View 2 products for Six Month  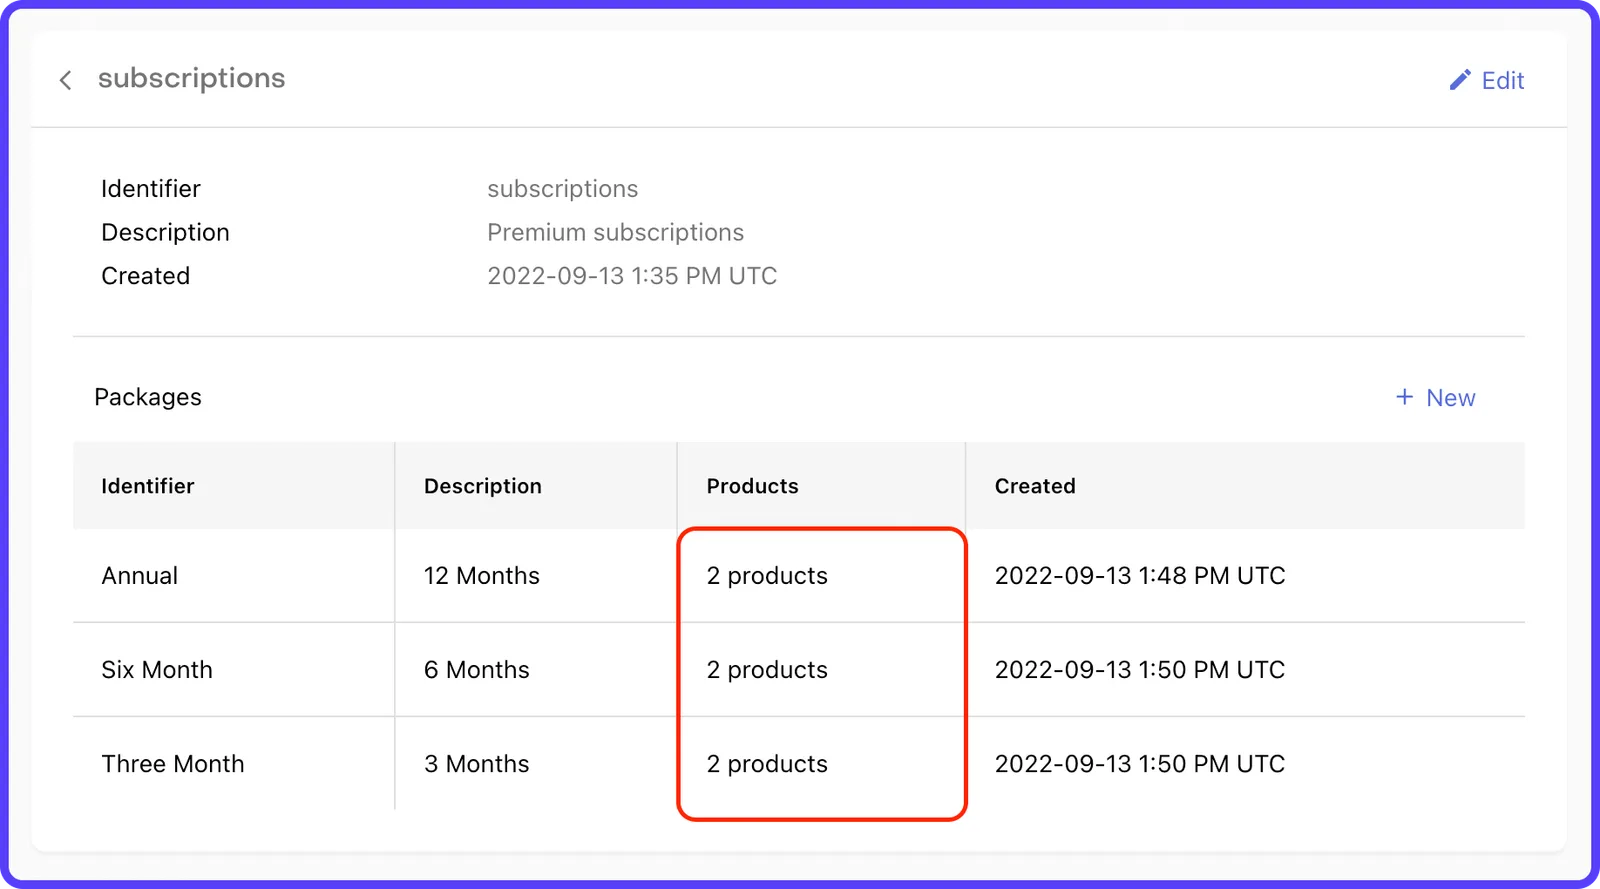(x=767, y=670)
